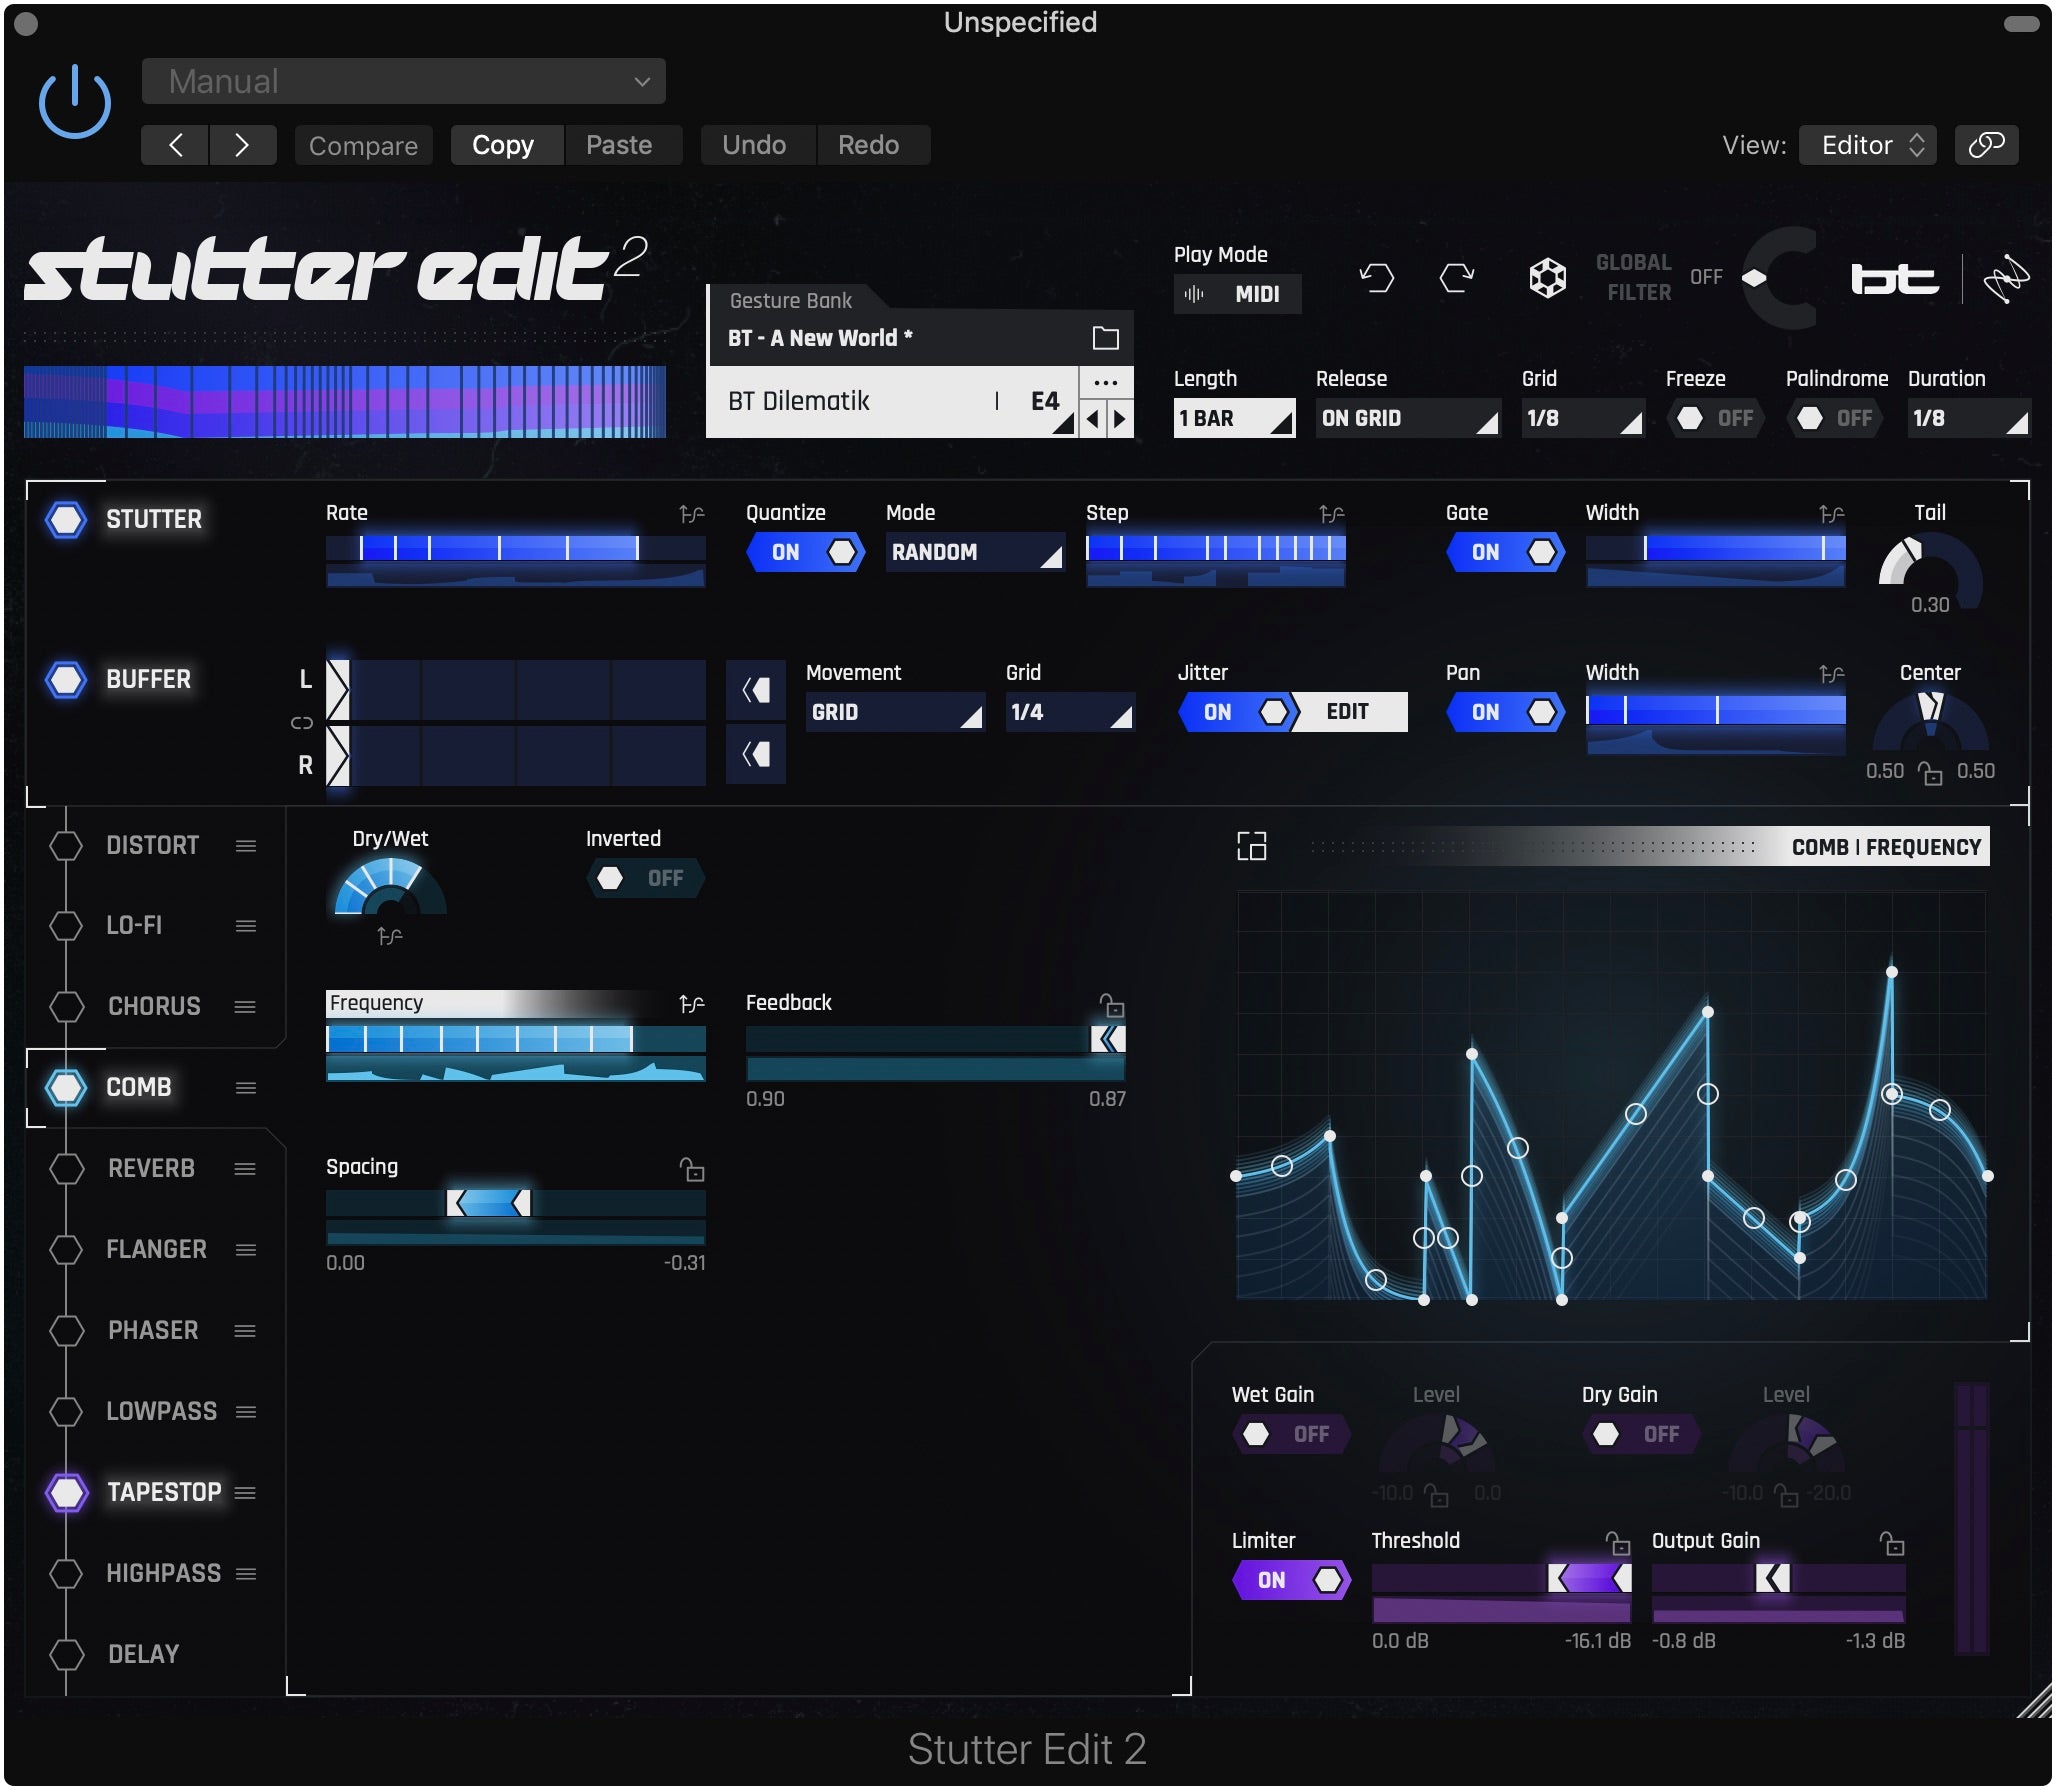This screenshot has width=2056, height=1790.
Task: Click the bt logo in the header
Action: [1895, 279]
